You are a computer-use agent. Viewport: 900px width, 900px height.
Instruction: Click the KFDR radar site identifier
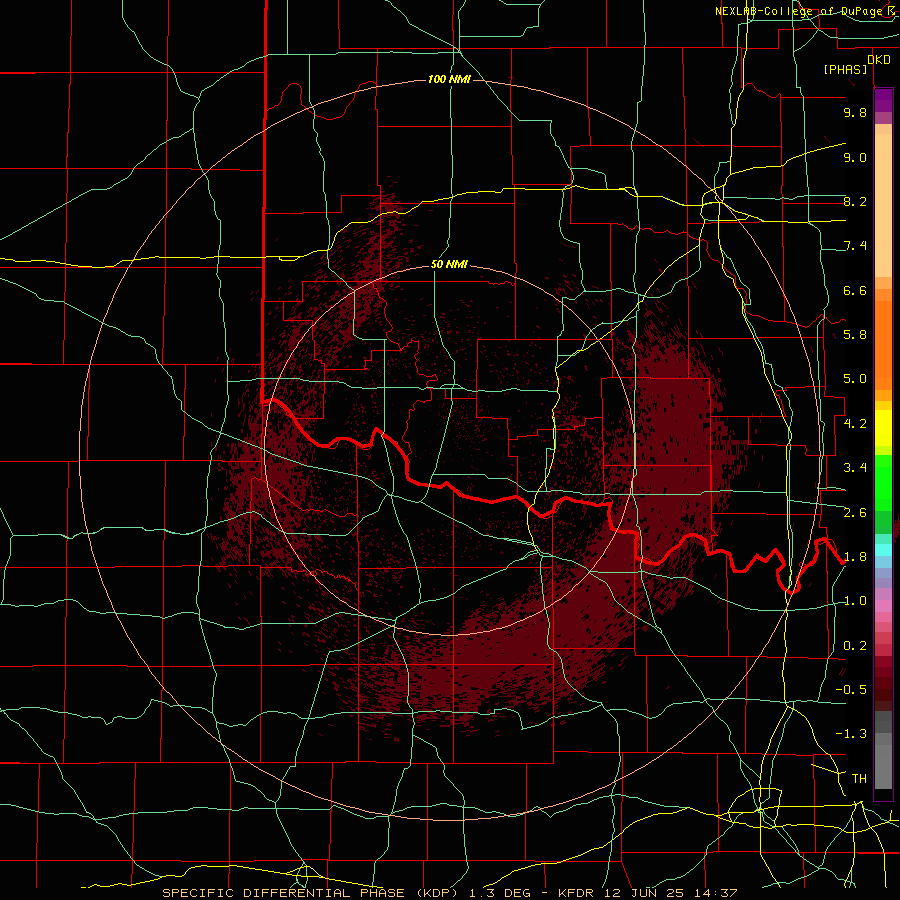point(577,893)
